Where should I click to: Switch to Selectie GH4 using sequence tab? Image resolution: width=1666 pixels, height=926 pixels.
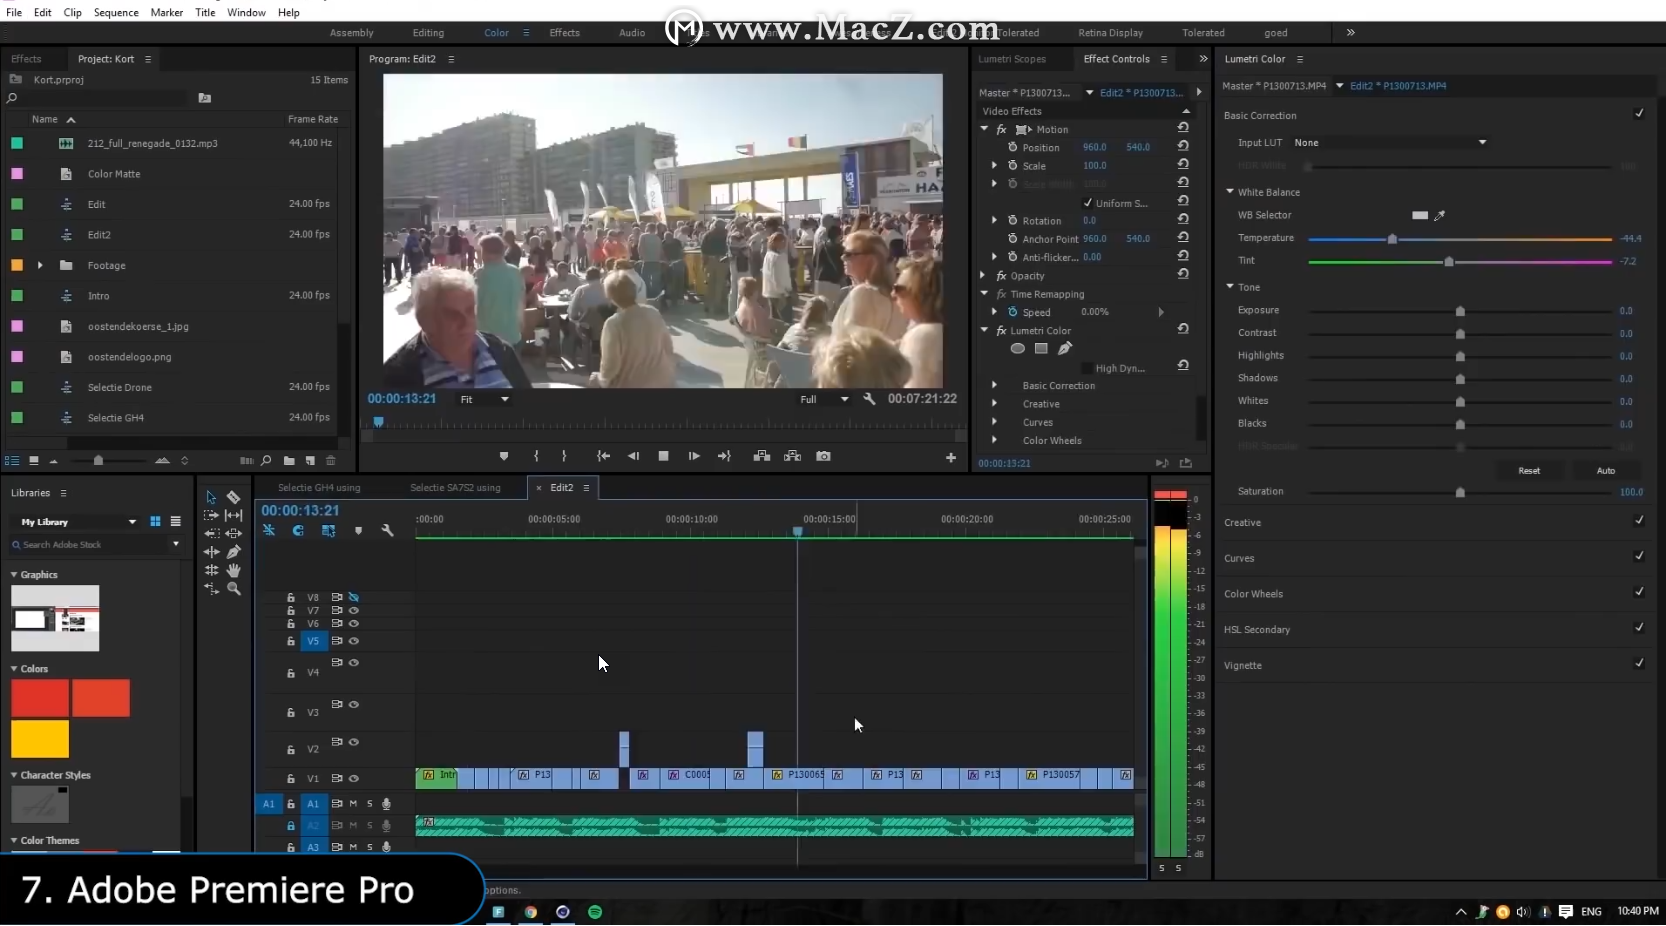pyautogui.click(x=319, y=488)
